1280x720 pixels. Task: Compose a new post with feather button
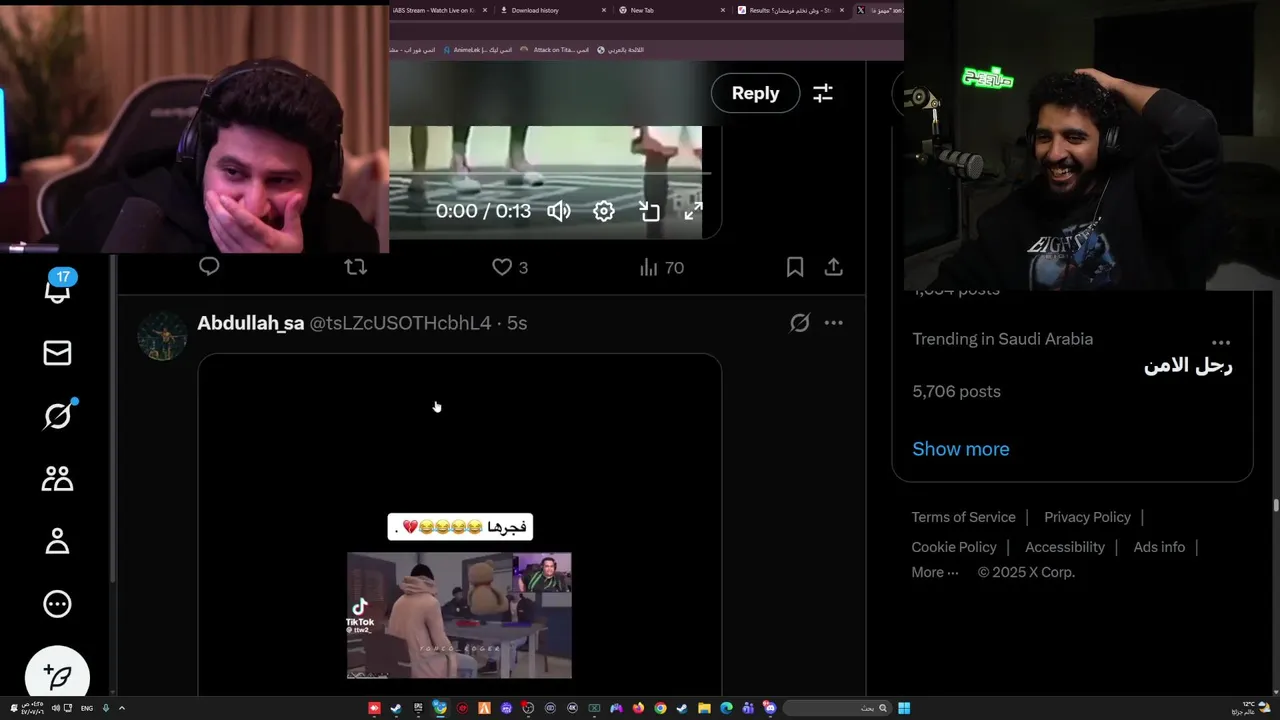click(57, 677)
